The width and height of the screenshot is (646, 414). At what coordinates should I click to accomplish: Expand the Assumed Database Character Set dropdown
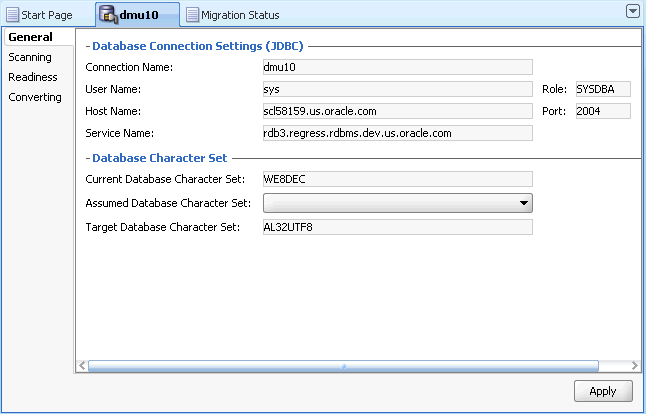(524, 203)
